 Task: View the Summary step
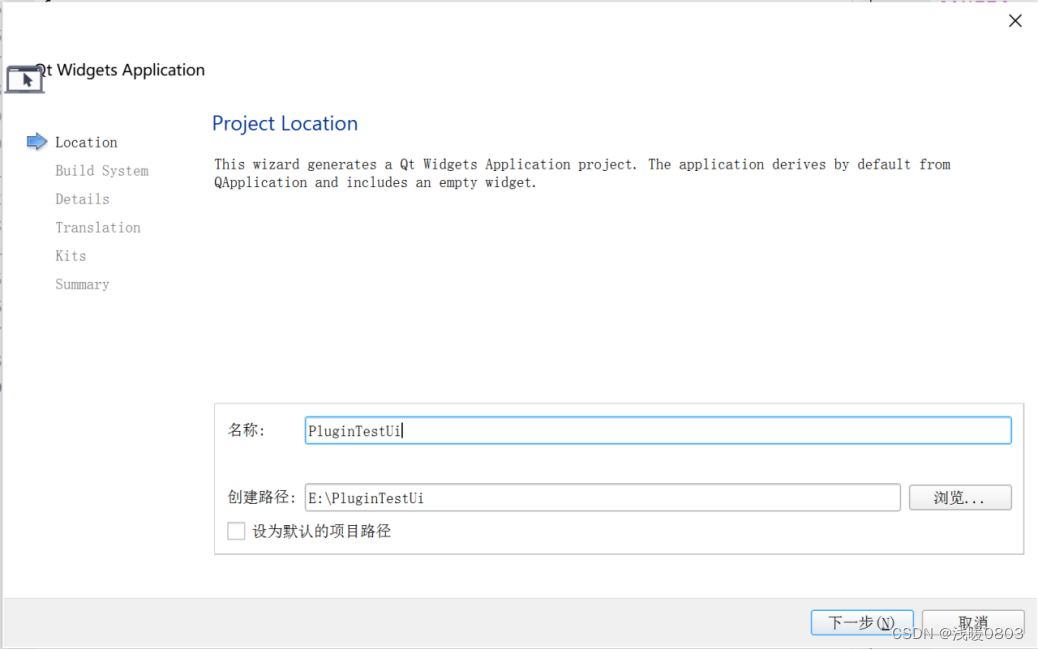[x=81, y=284]
